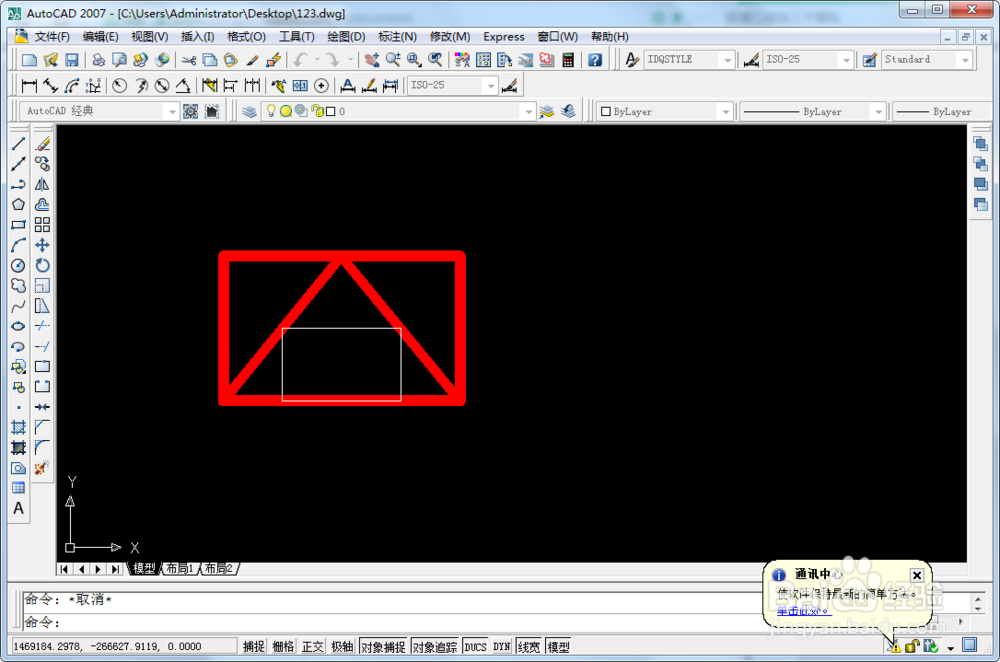The image size is (1000, 662).
Task: Toggle 对象捕捉 object snap
Action: [x=383, y=647]
